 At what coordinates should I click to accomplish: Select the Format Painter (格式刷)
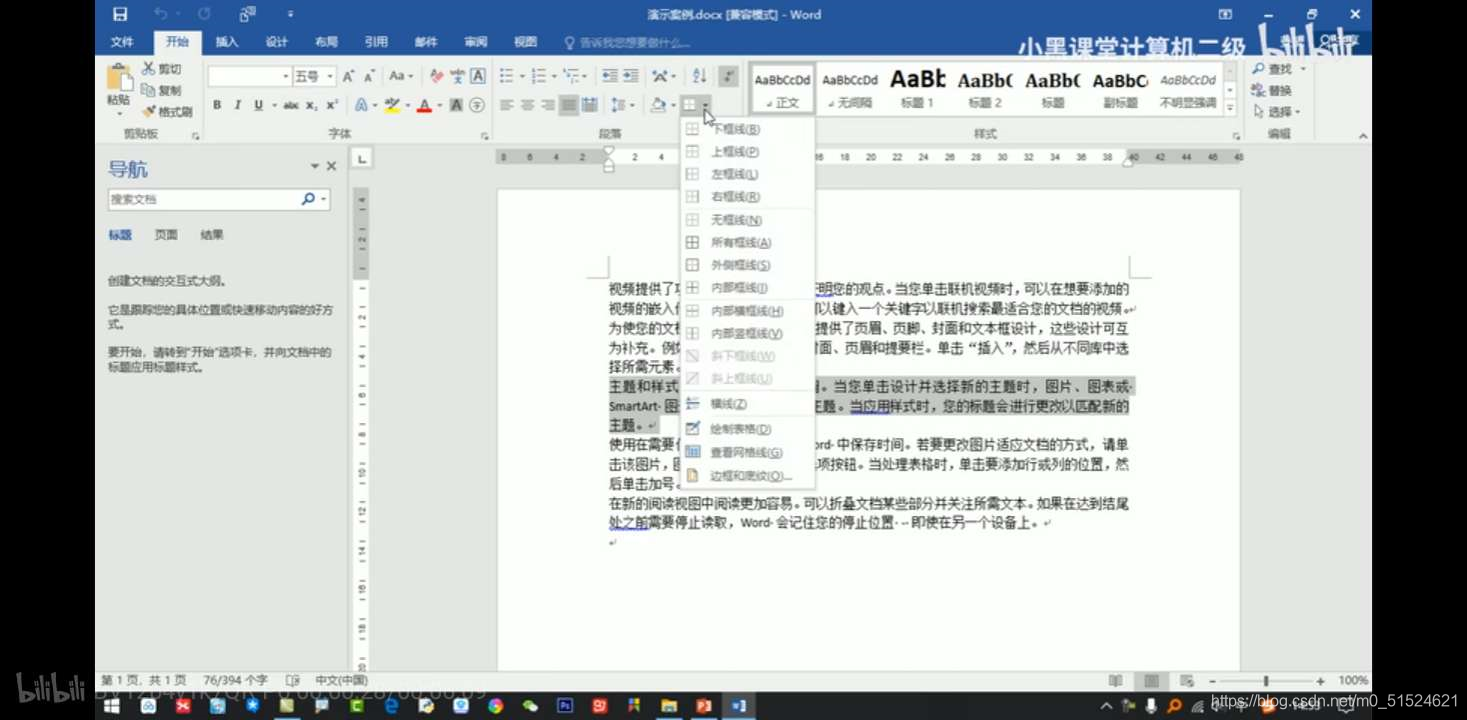(x=167, y=112)
